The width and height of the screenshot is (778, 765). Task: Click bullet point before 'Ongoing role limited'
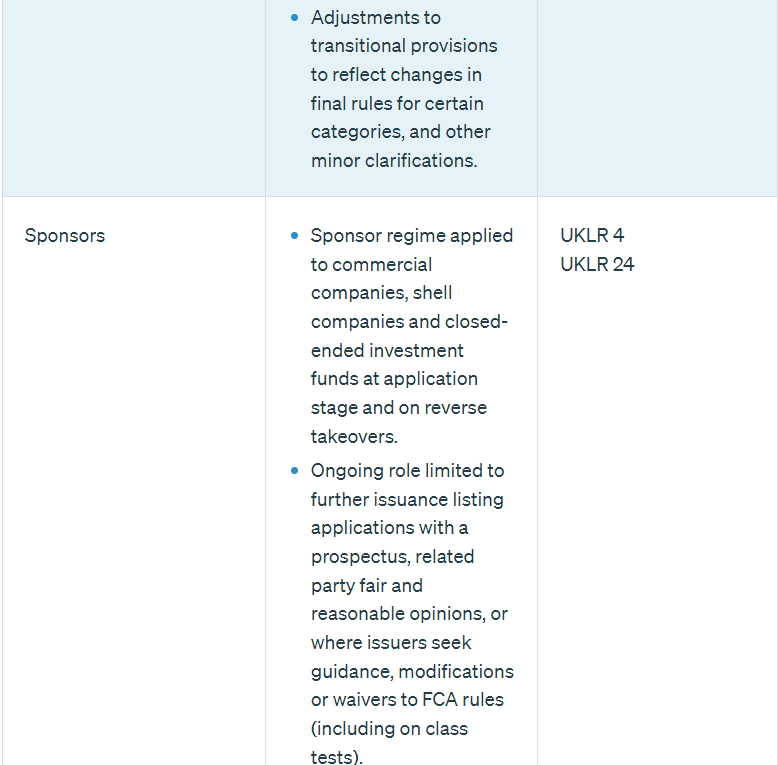coord(294,471)
